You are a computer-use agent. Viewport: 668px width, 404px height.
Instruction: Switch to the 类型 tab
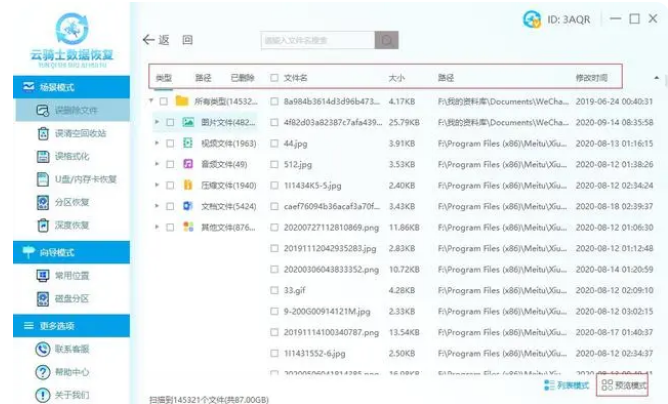pyautogui.click(x=164, y=78)
